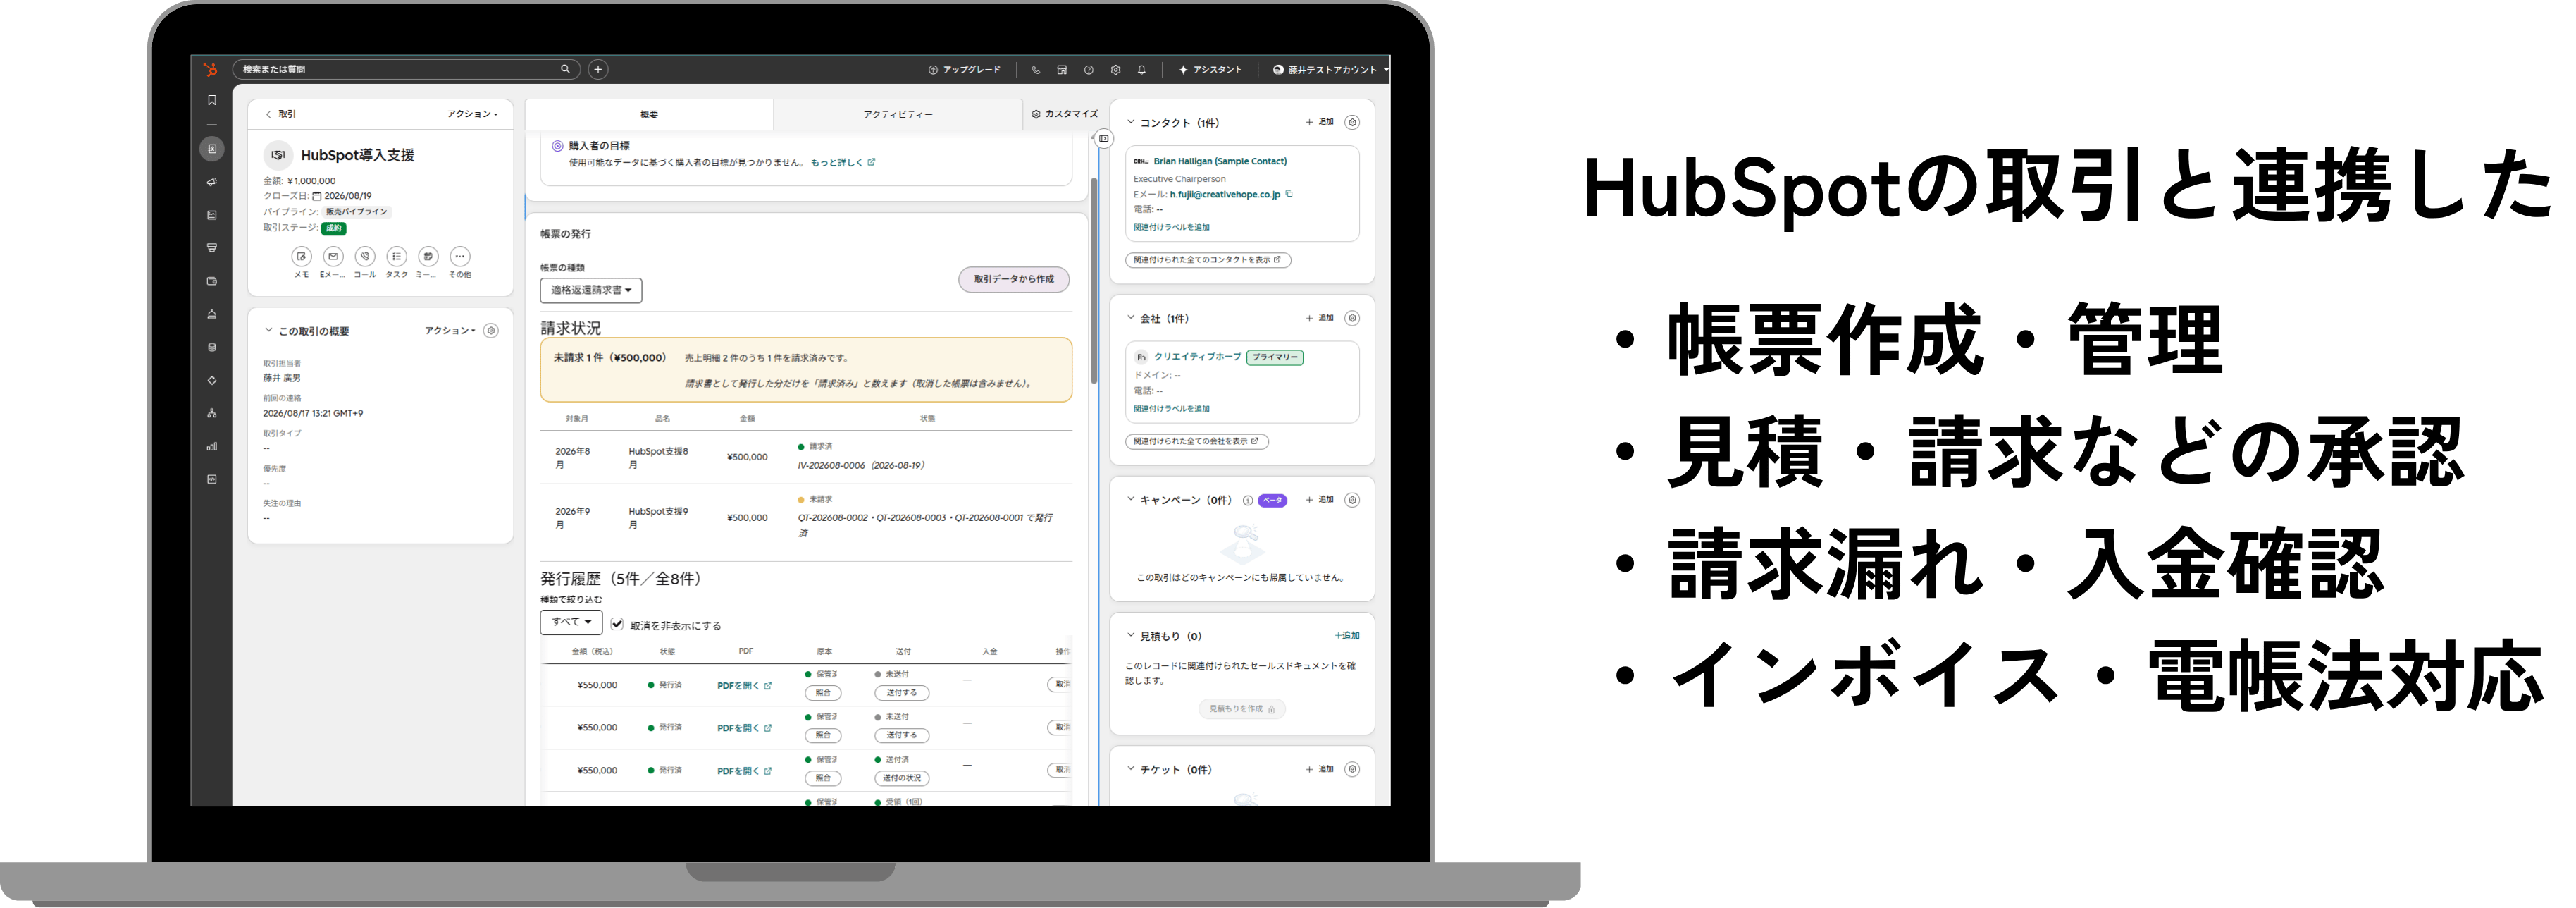Viewport: 2576px width, 908px height.
Task: Click the もっと詳しく link
Action: click(x=842, y=162)
